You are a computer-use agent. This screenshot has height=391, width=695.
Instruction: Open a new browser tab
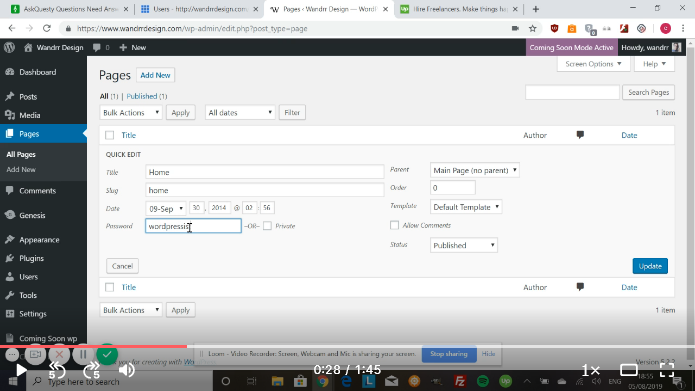click(x=535, y=9)
